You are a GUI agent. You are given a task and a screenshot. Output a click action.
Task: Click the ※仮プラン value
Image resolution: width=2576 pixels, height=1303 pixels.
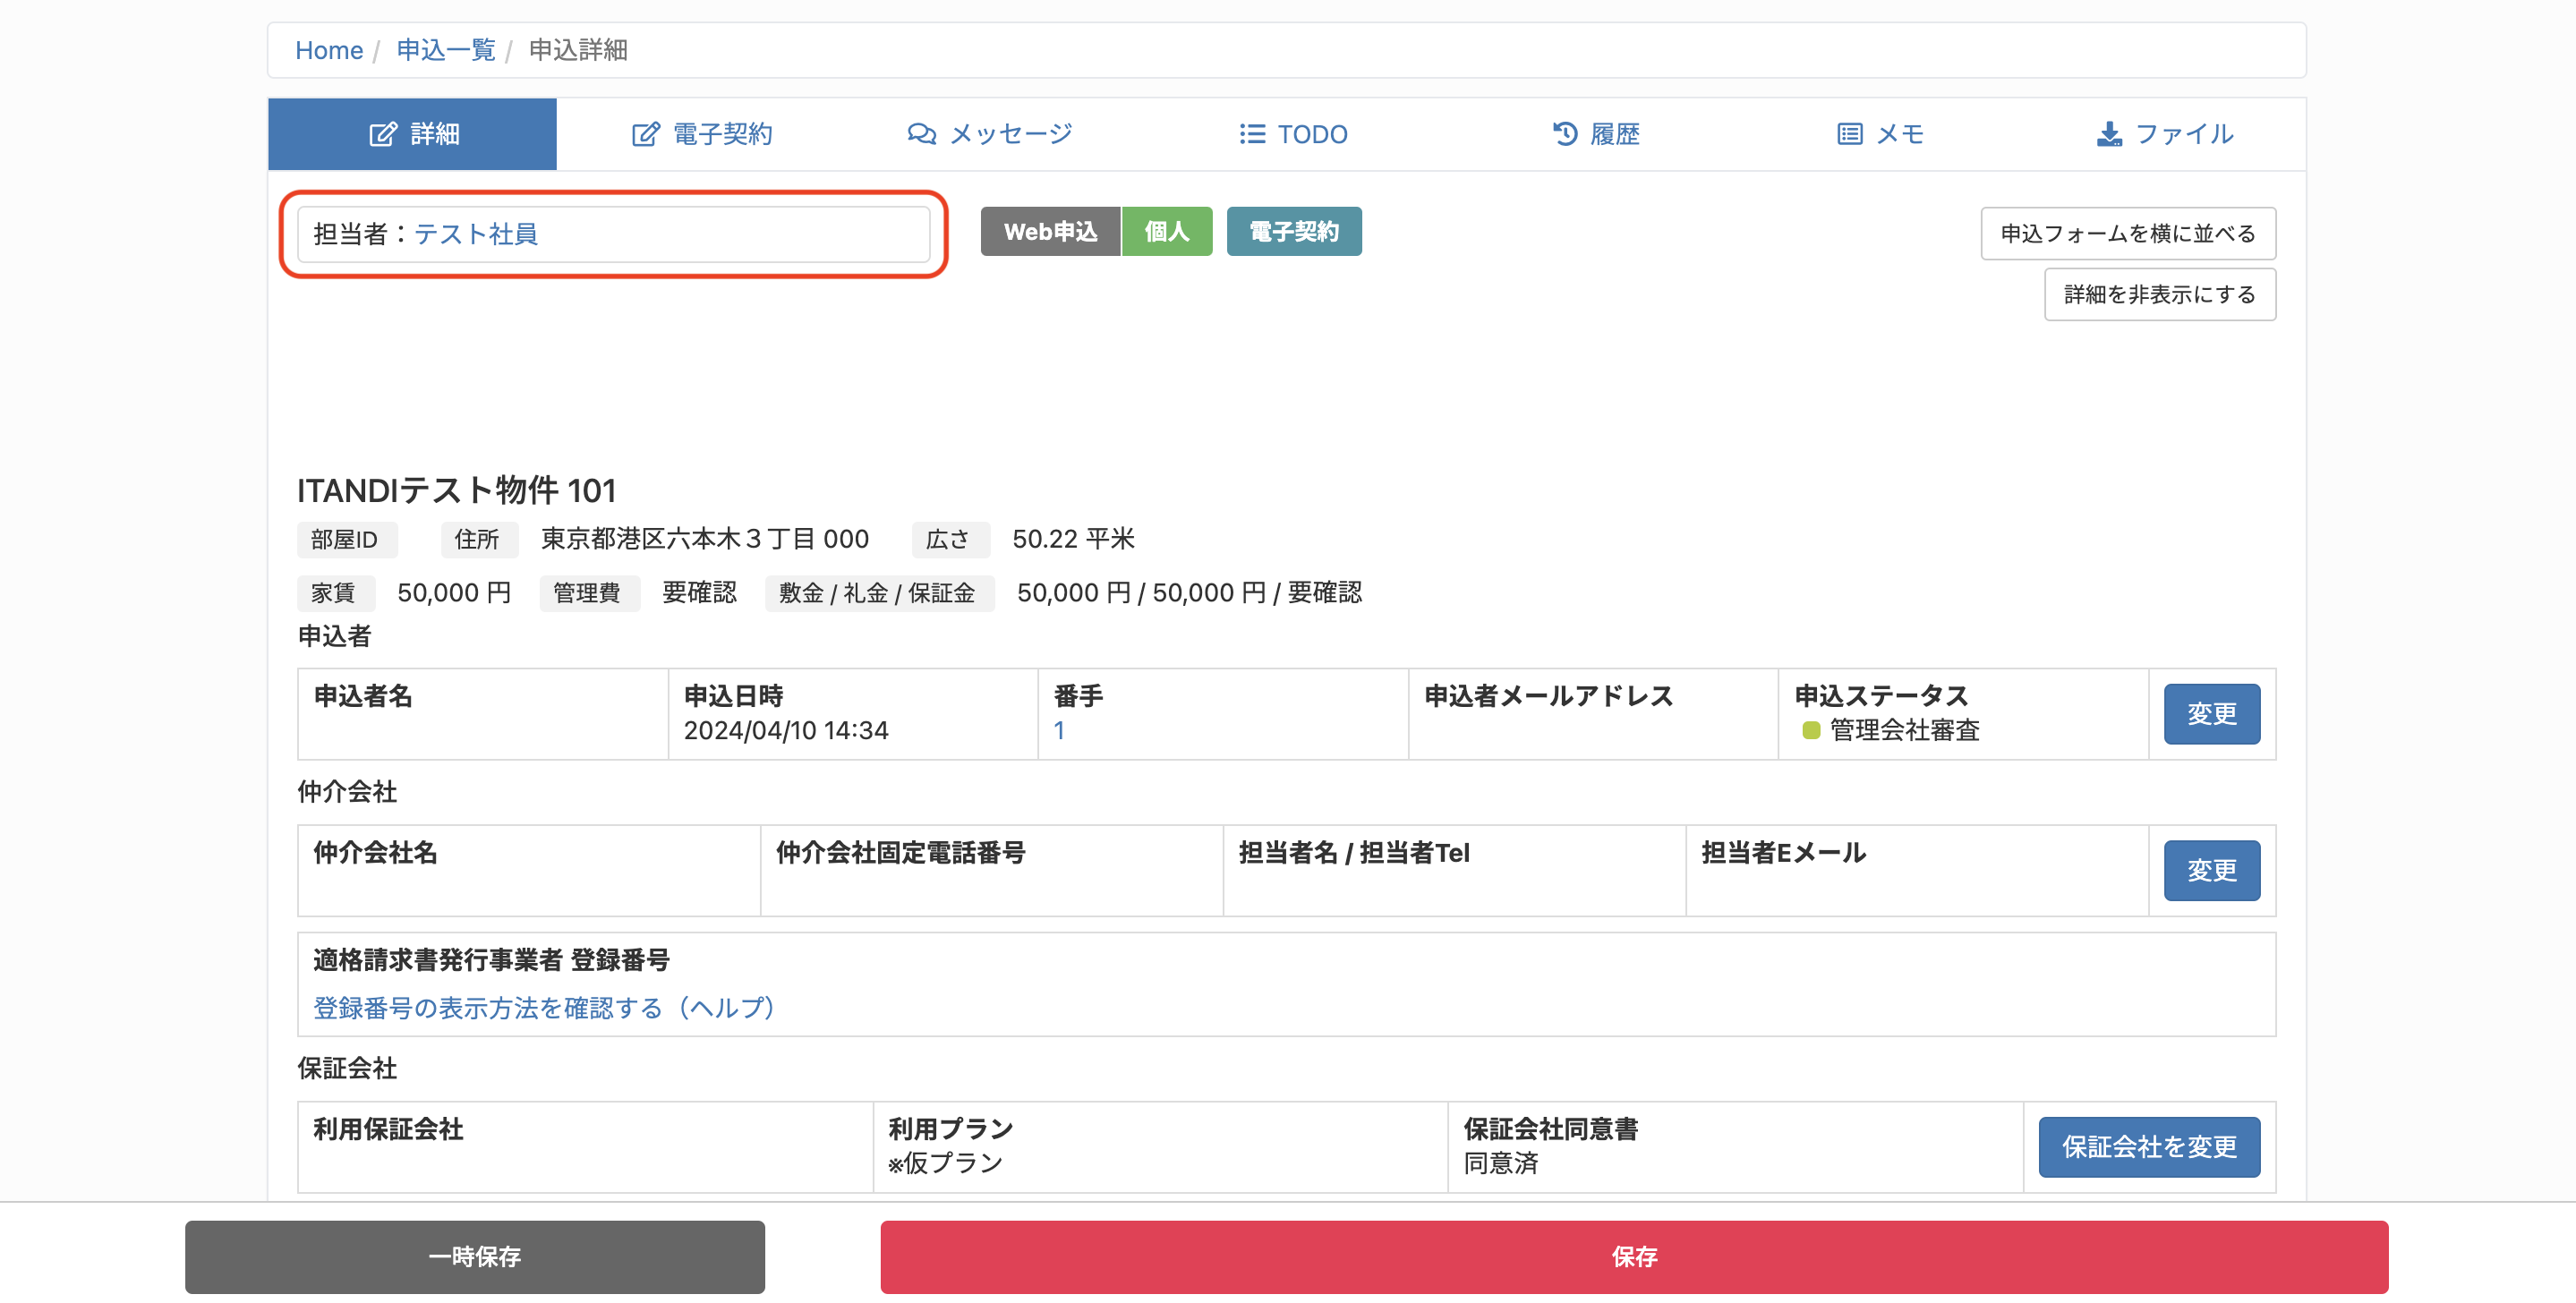(945, 1164)
